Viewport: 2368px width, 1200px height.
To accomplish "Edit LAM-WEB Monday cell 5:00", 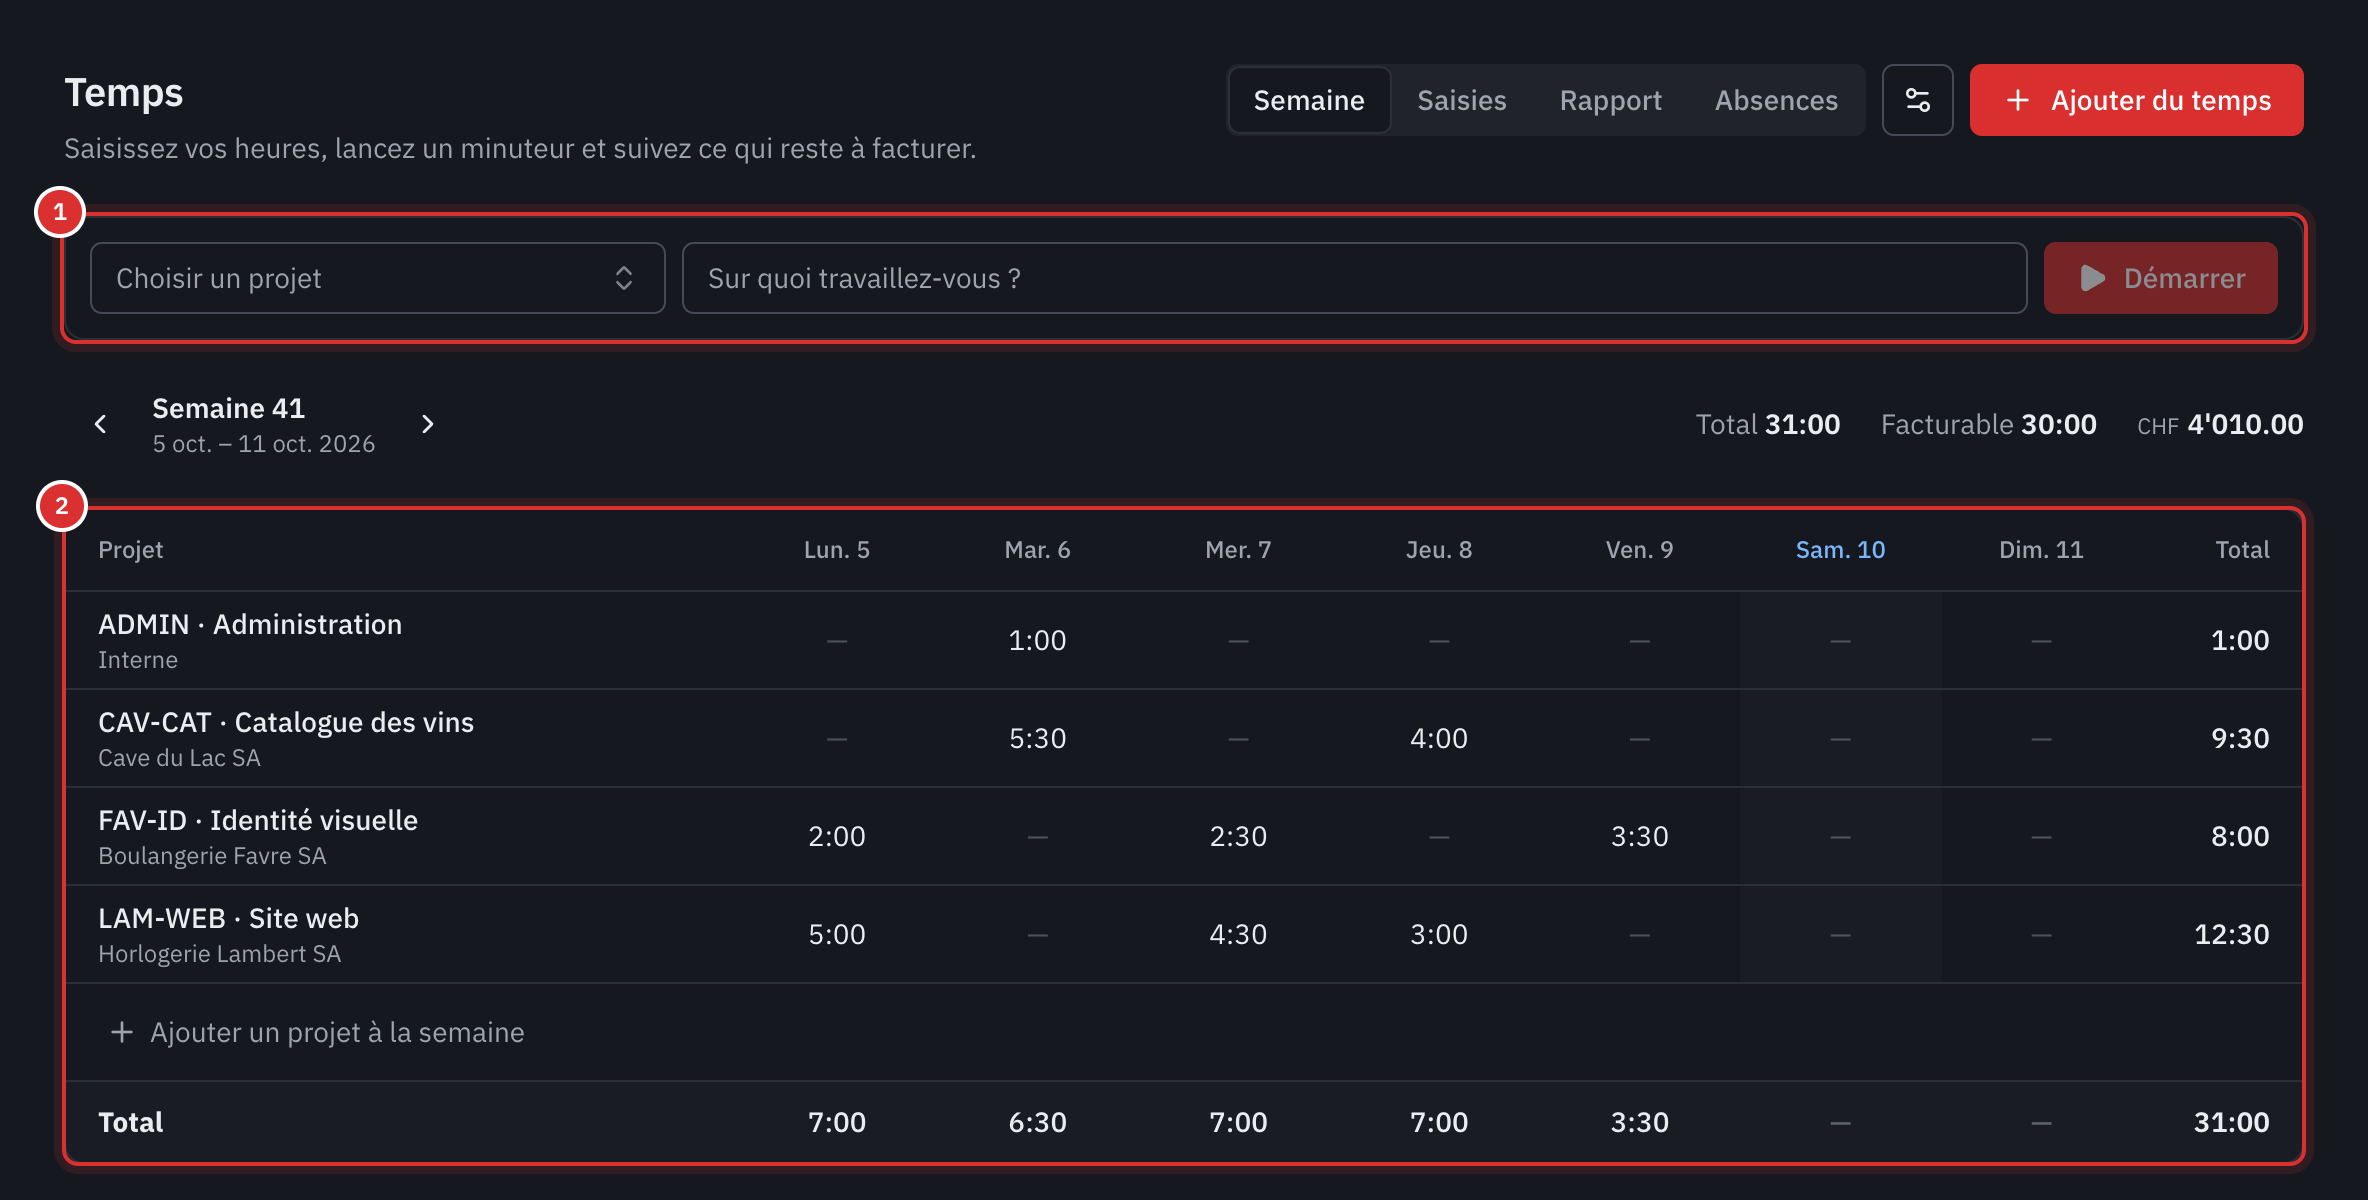I will coord(836,934).
